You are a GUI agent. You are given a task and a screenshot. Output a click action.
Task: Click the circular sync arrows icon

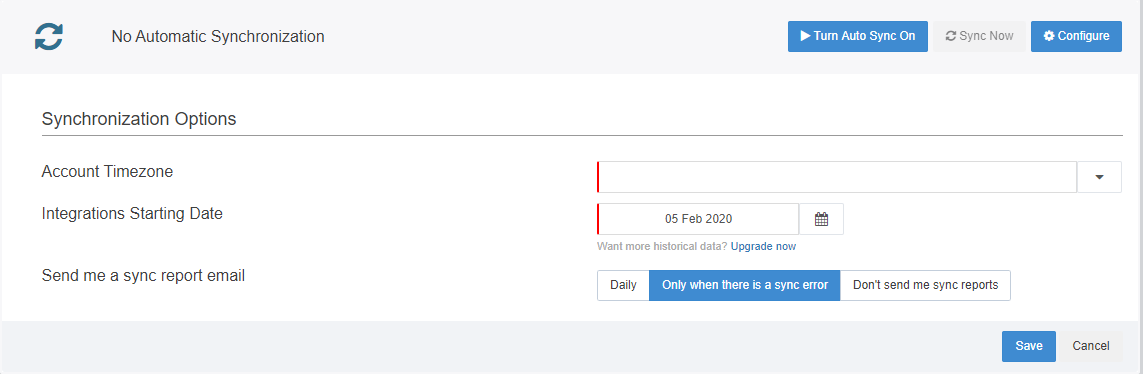[49, 36]
